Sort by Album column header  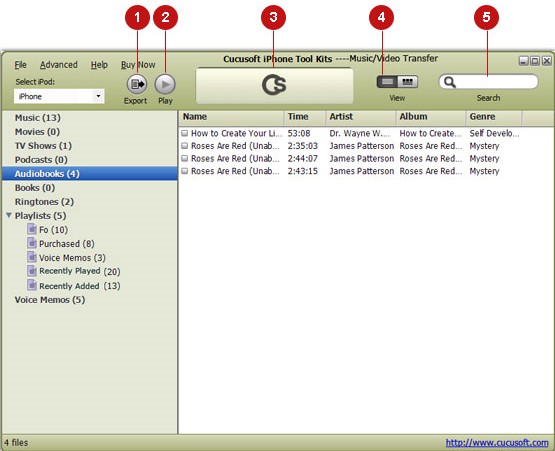[x=430, y=117]
